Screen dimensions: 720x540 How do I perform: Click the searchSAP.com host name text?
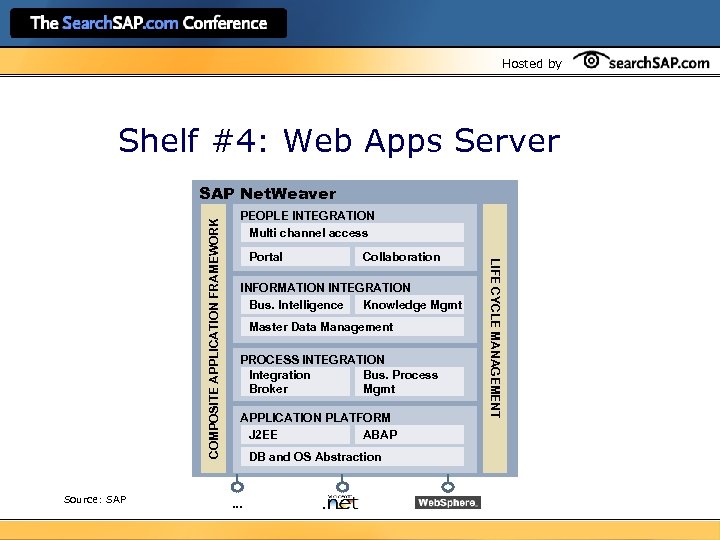tap(659, 62)
